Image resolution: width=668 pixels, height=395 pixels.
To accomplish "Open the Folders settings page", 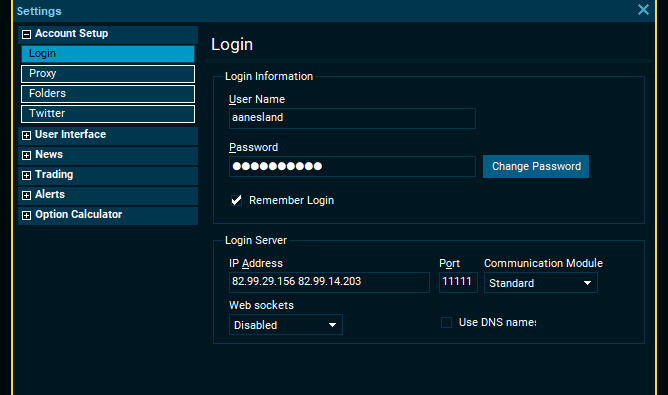I will pos(108,94).
